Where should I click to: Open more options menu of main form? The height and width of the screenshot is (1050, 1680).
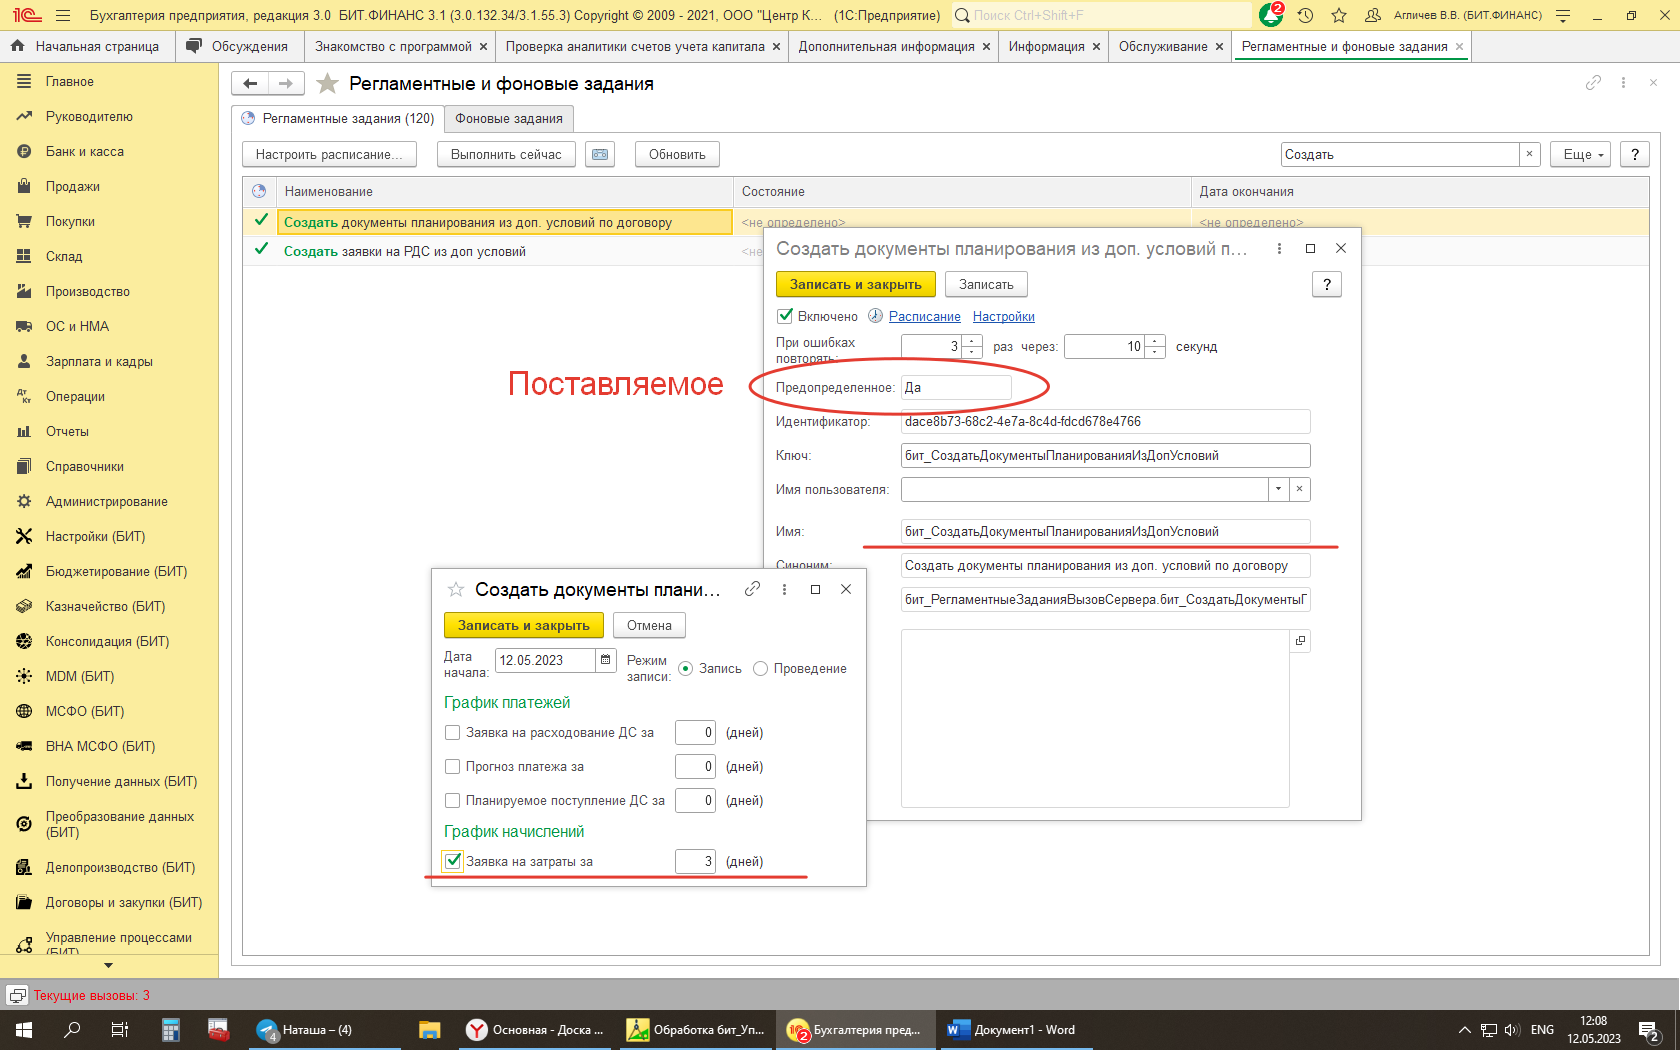point(1623,83)
